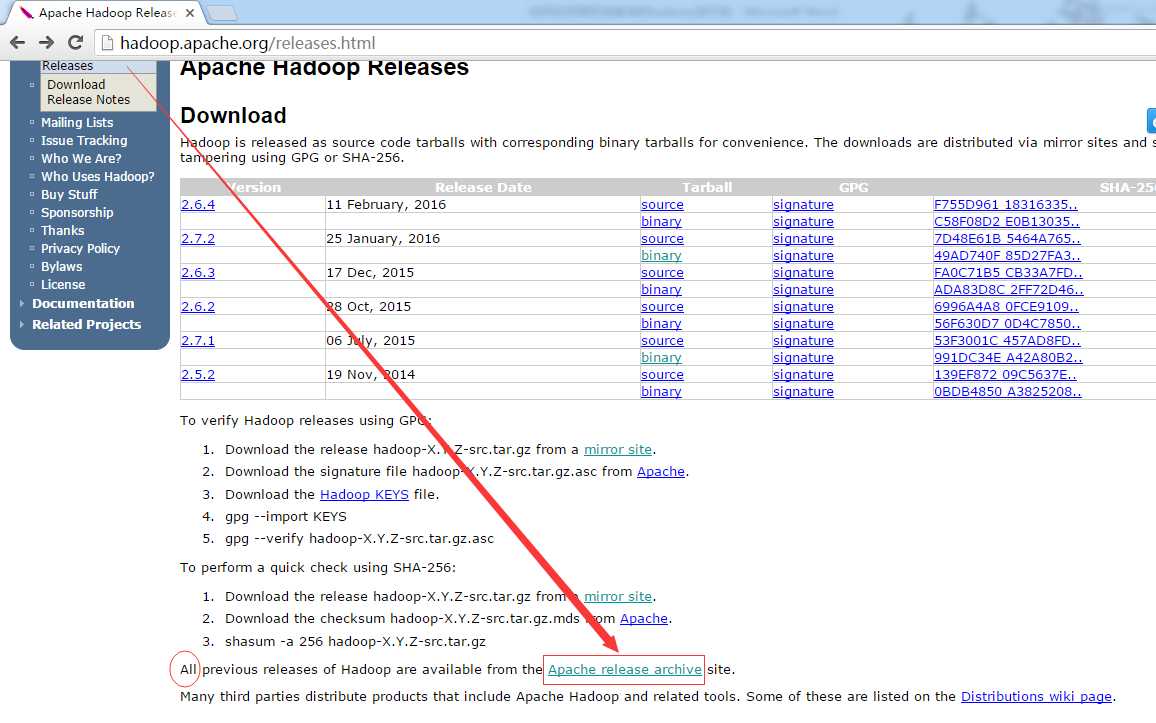Reload the page with the refresh icon

(75, 43)
